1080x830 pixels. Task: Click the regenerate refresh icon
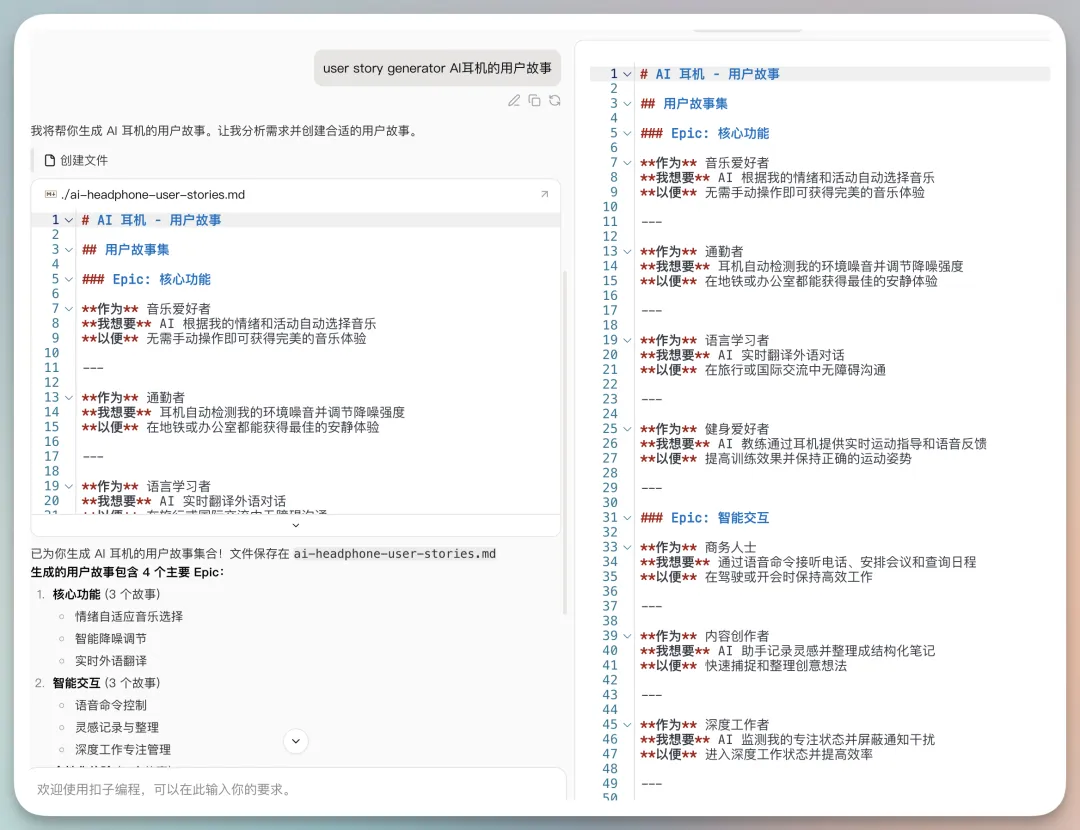pos(554,100)
